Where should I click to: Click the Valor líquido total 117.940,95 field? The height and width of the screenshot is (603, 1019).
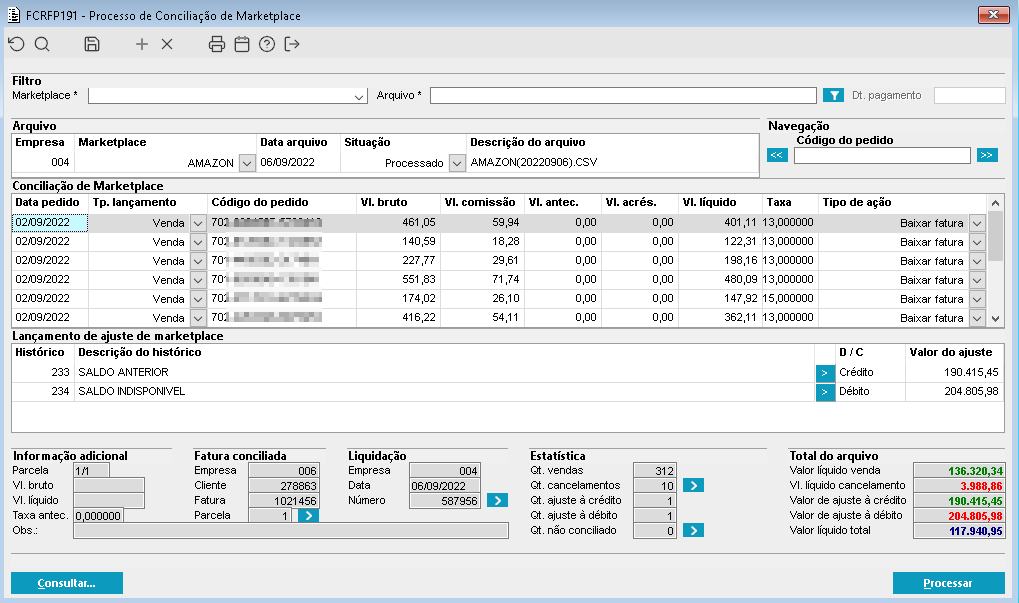pos(959,531)
